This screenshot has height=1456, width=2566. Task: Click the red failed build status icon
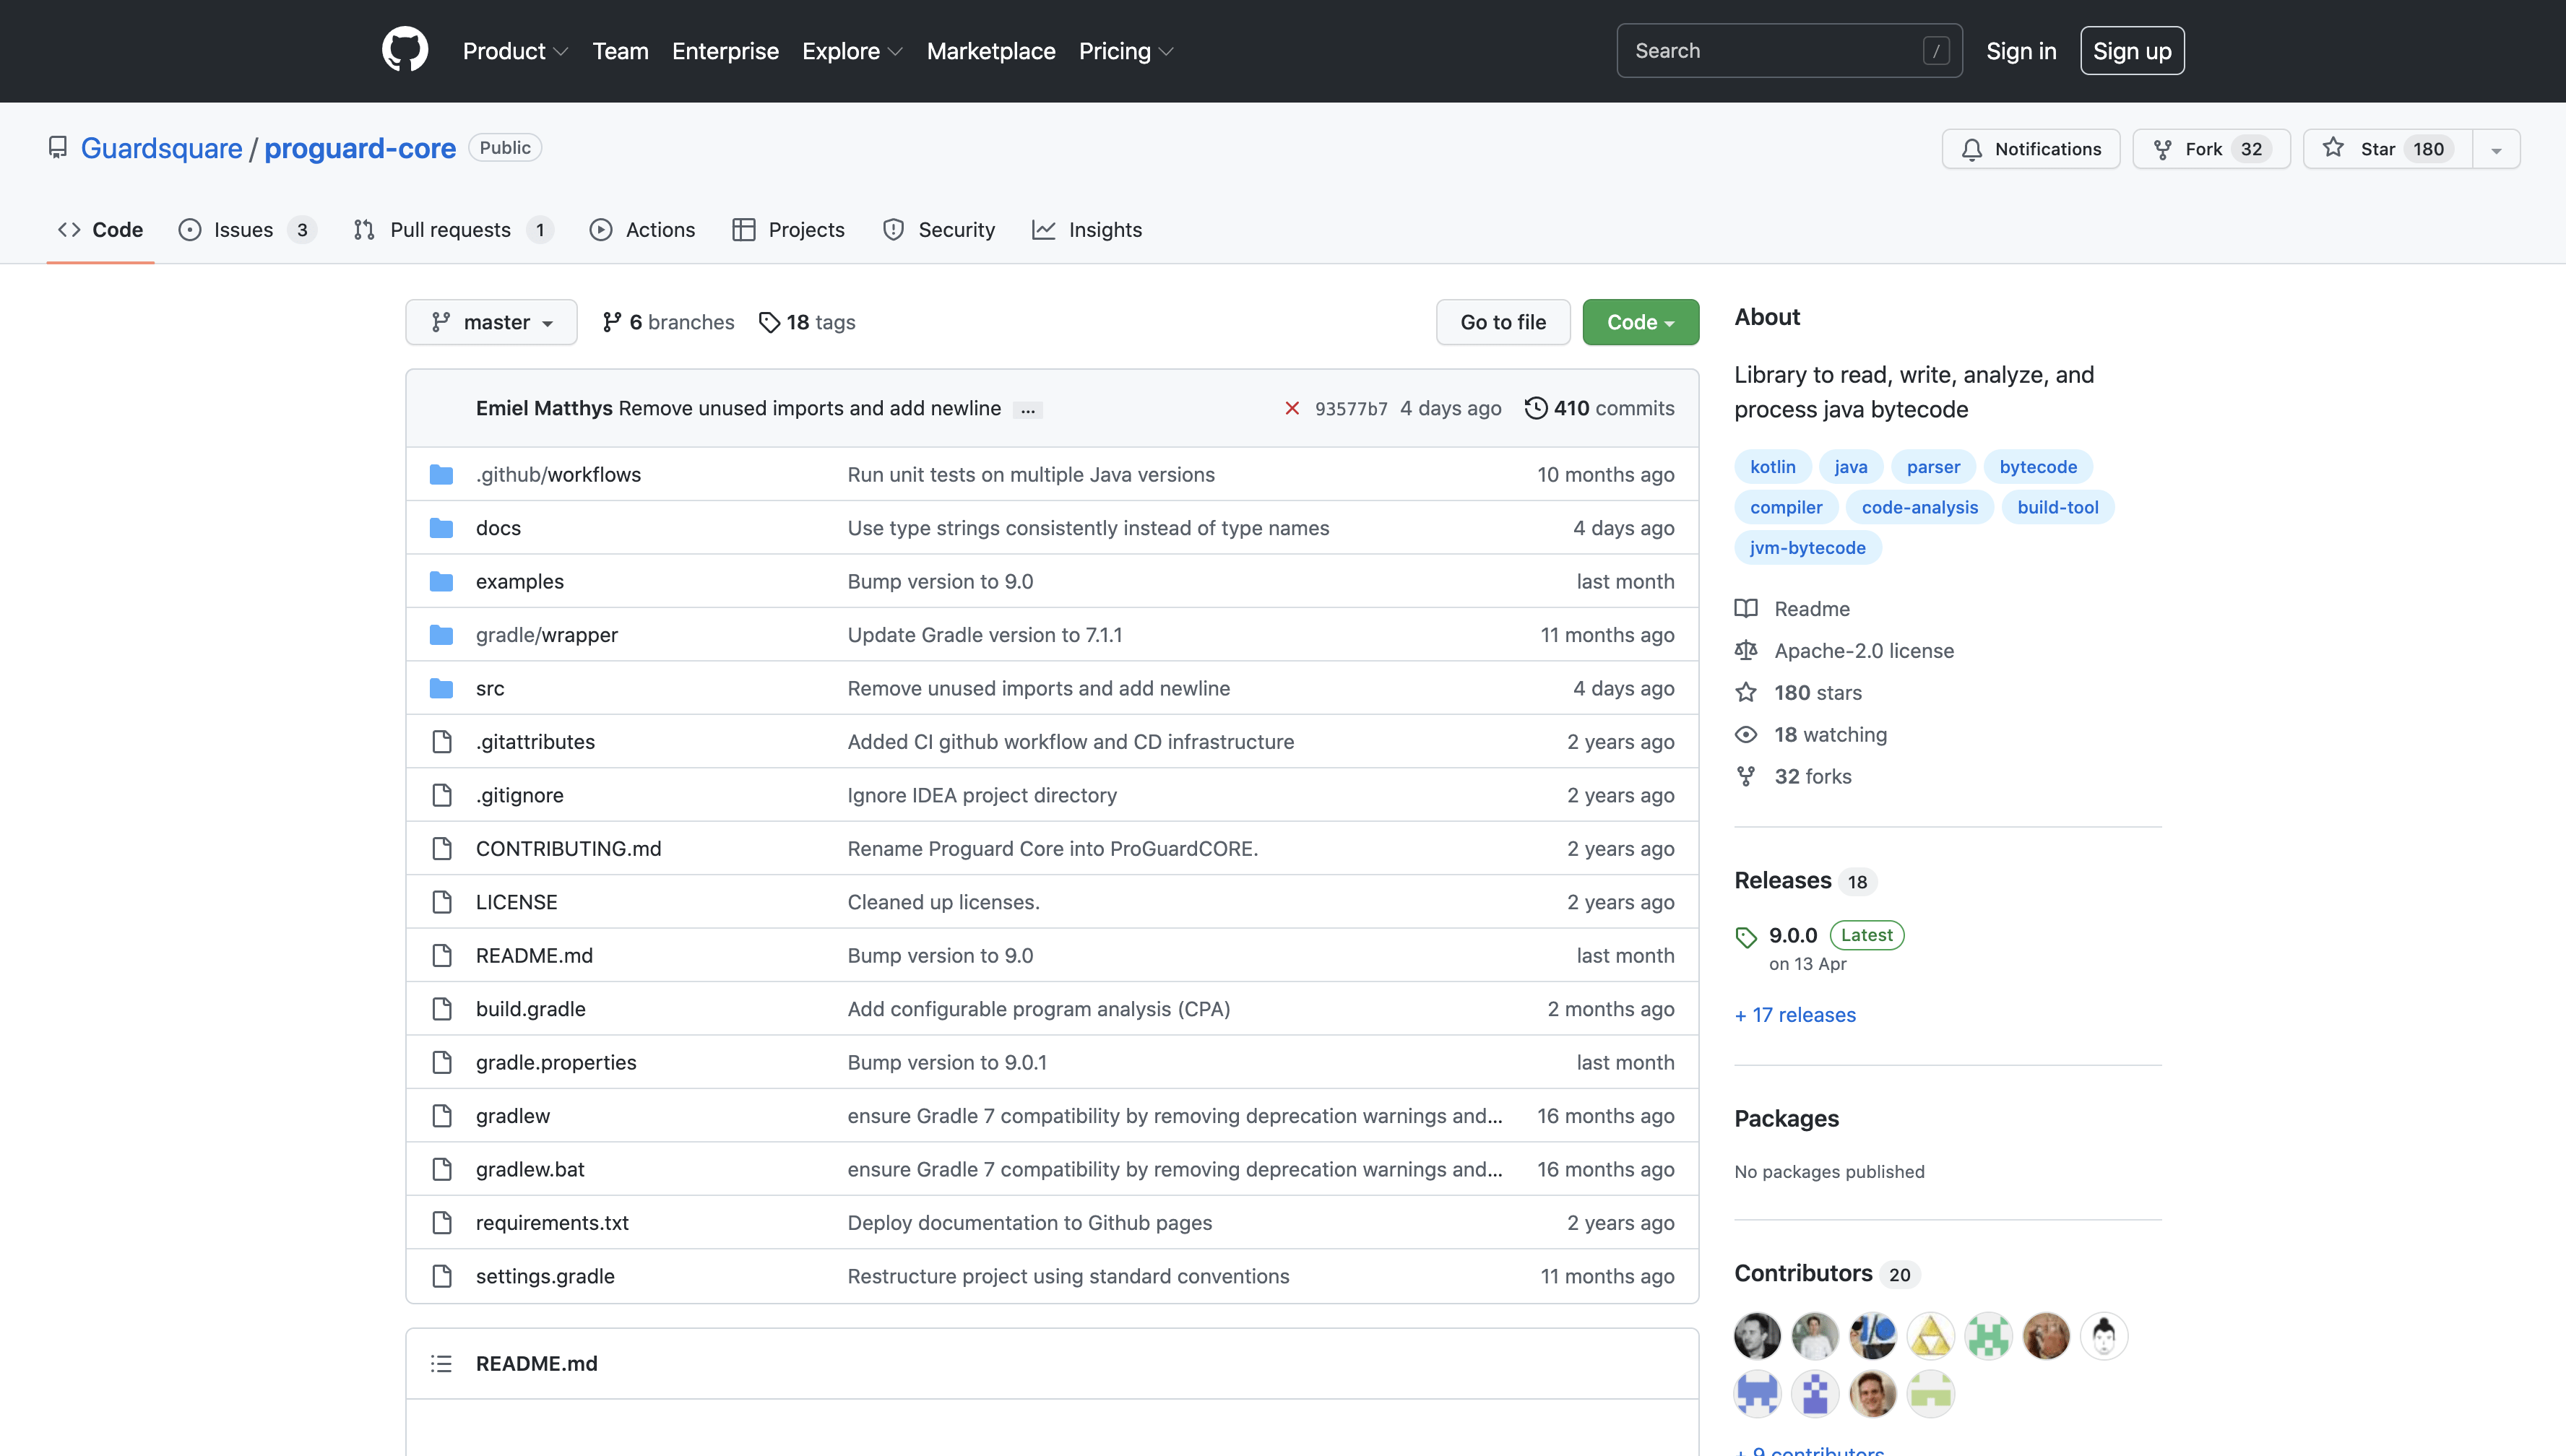click(x=1292, y=408)
